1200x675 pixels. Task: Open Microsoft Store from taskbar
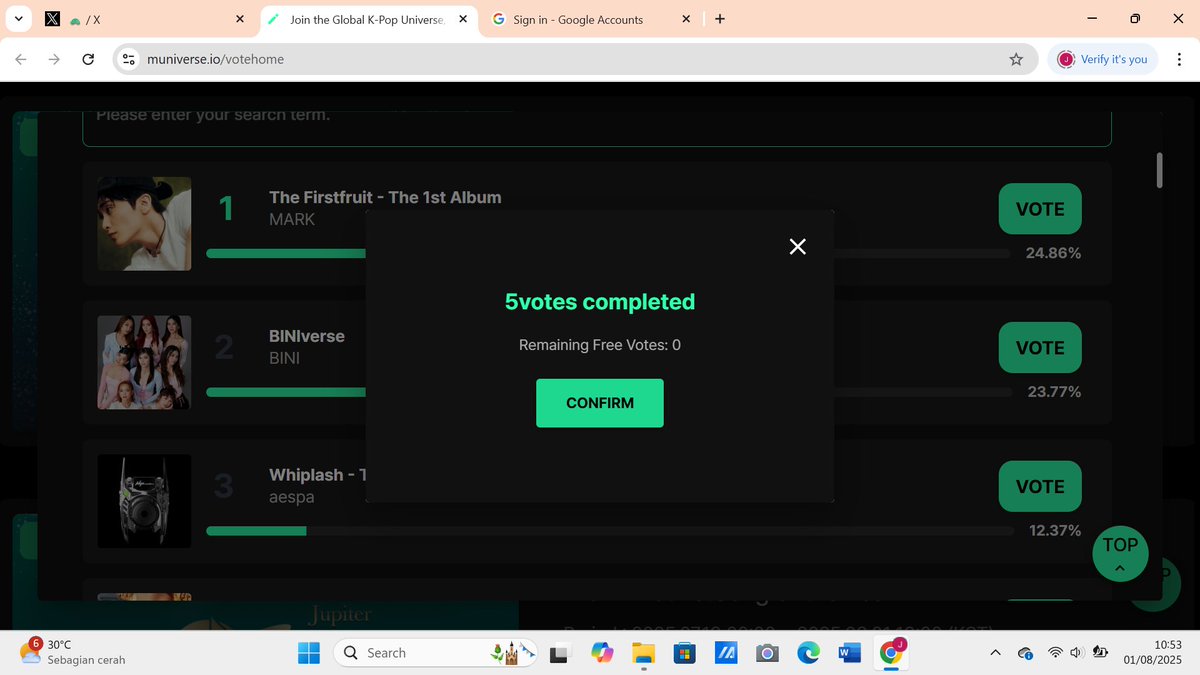click(x=684, y=653)
